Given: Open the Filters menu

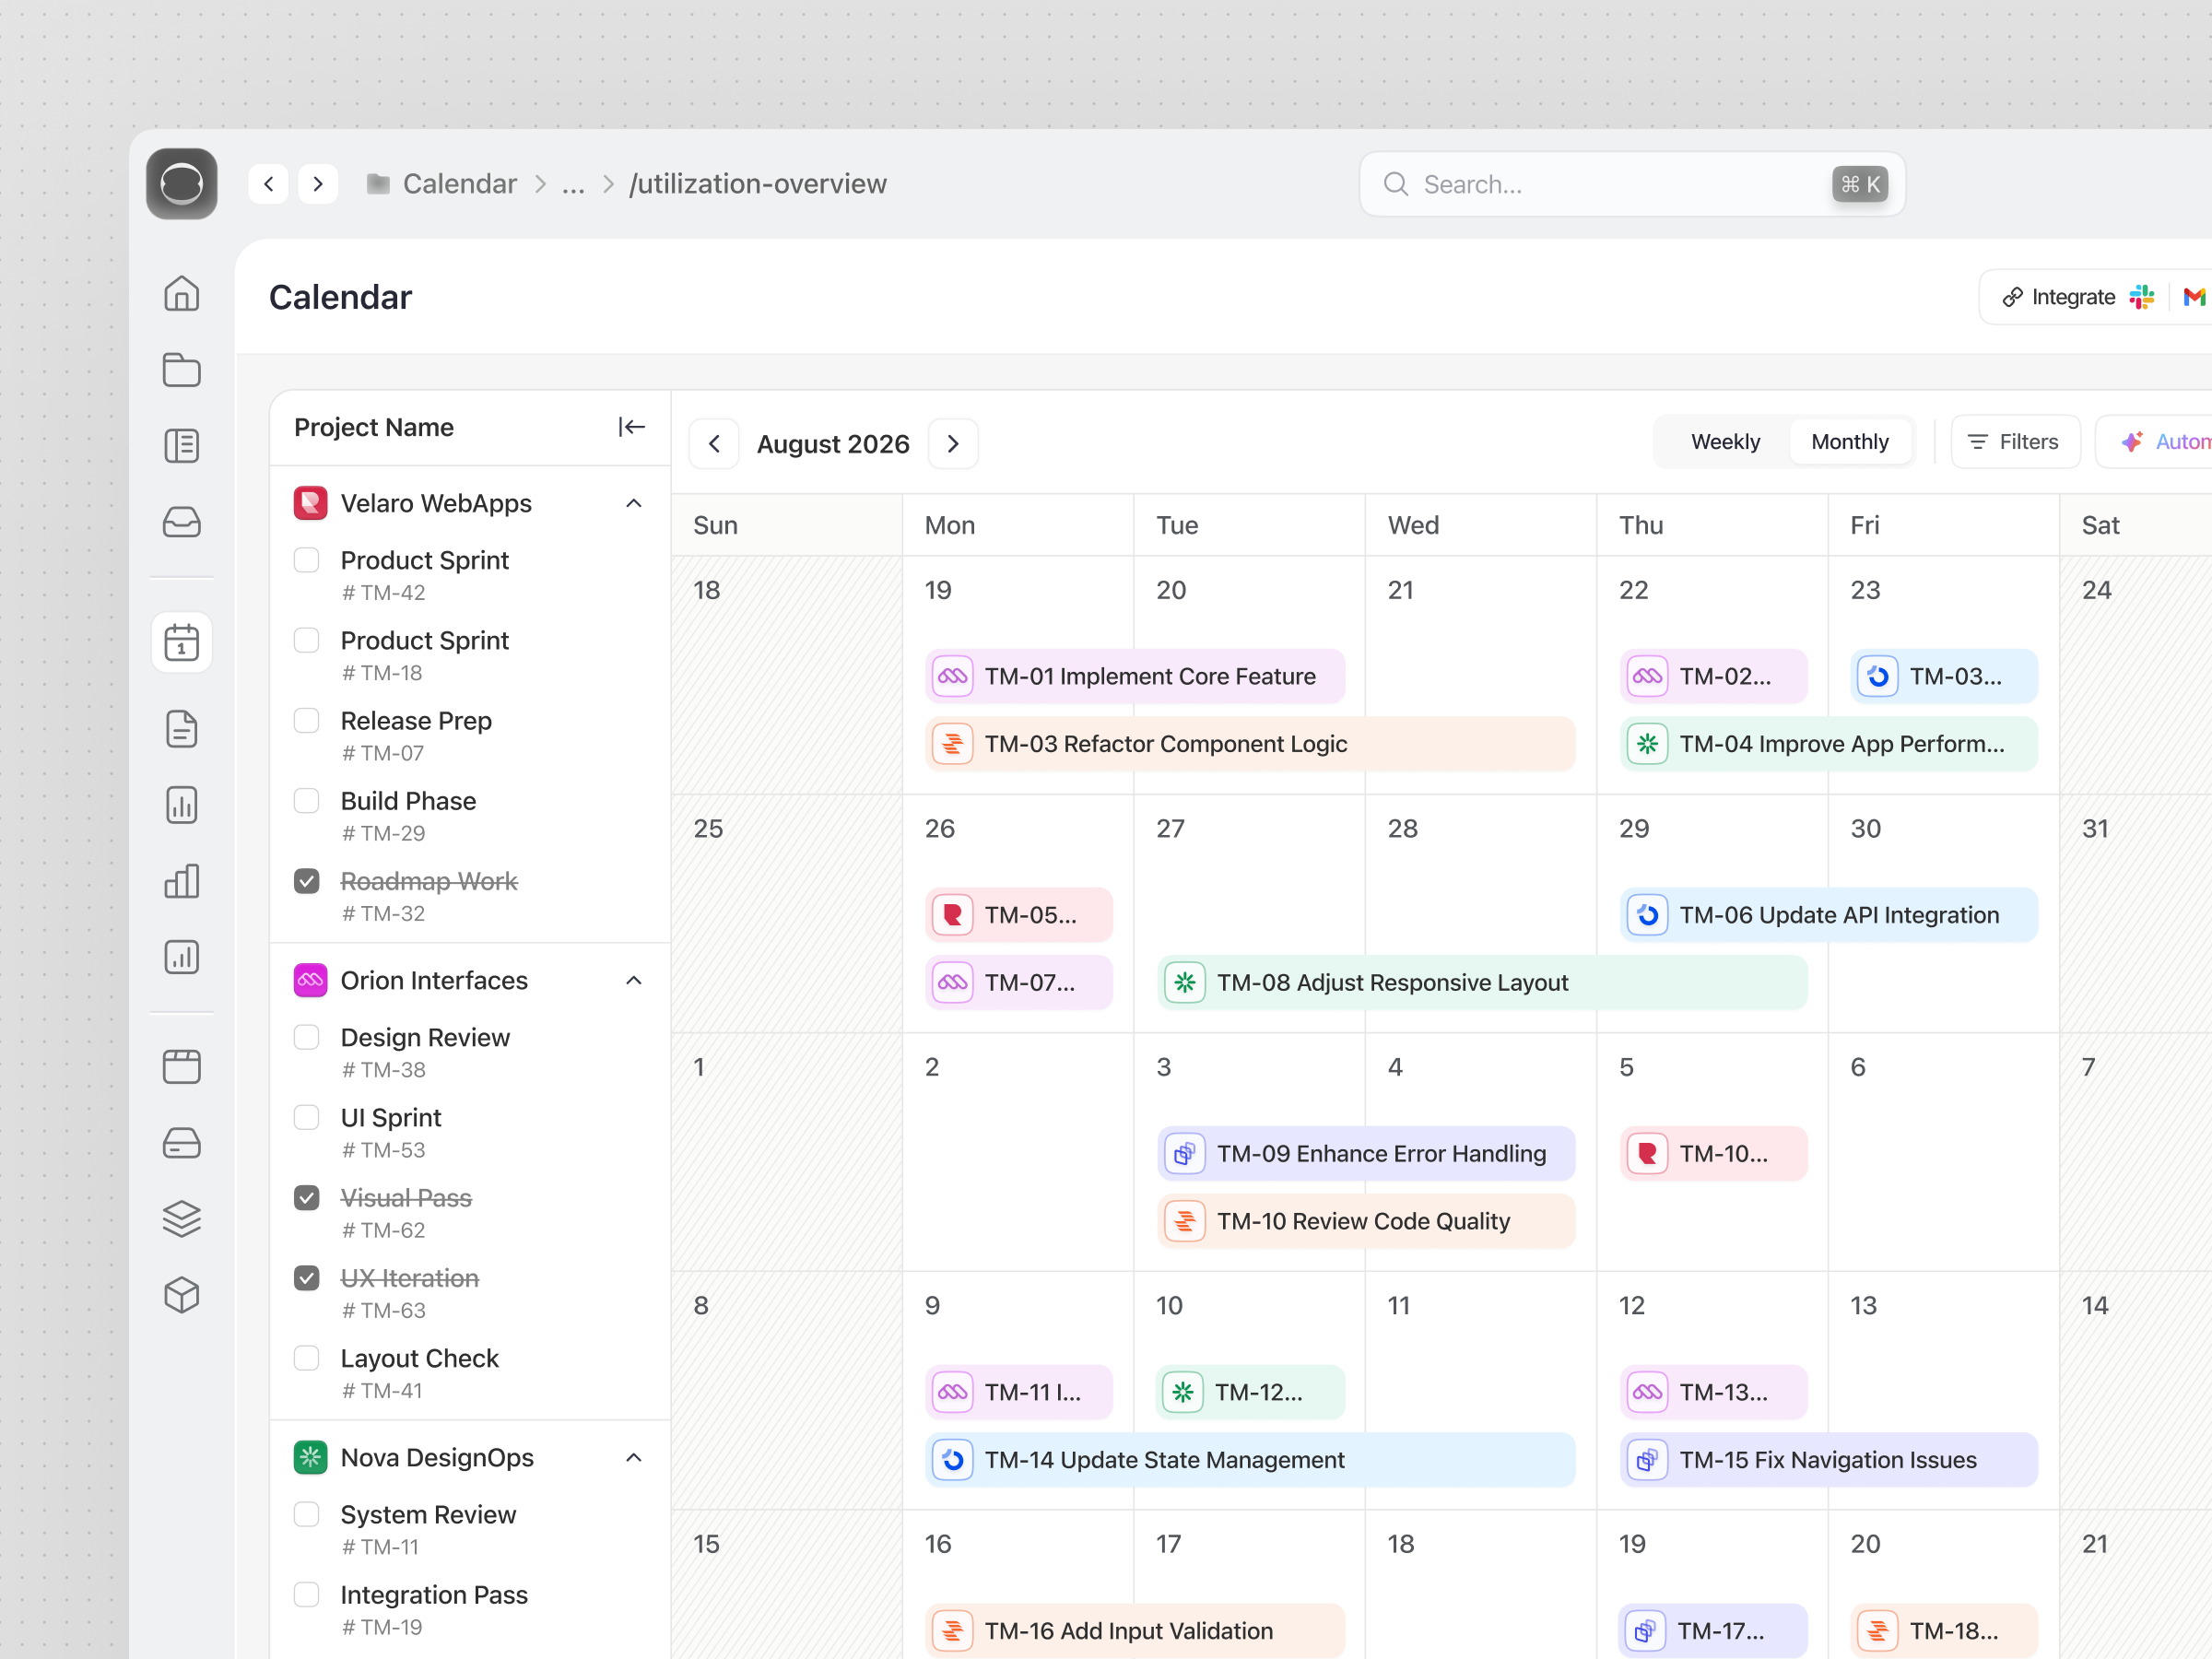Looking at the screenshot, I should 2014,441.
